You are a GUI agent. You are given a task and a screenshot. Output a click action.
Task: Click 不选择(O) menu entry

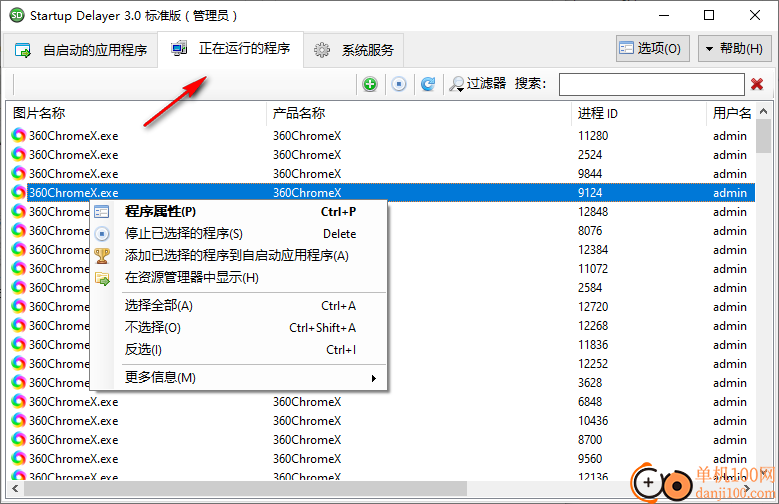click(238, 328)
